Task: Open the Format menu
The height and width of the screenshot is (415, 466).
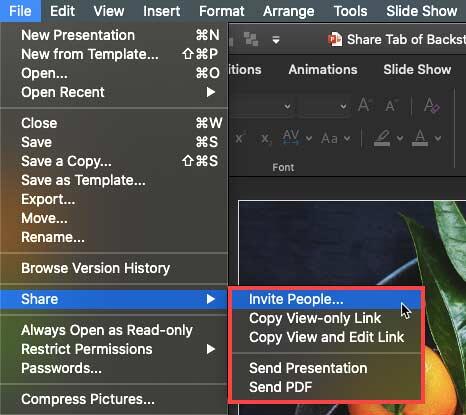Action: 222,11
